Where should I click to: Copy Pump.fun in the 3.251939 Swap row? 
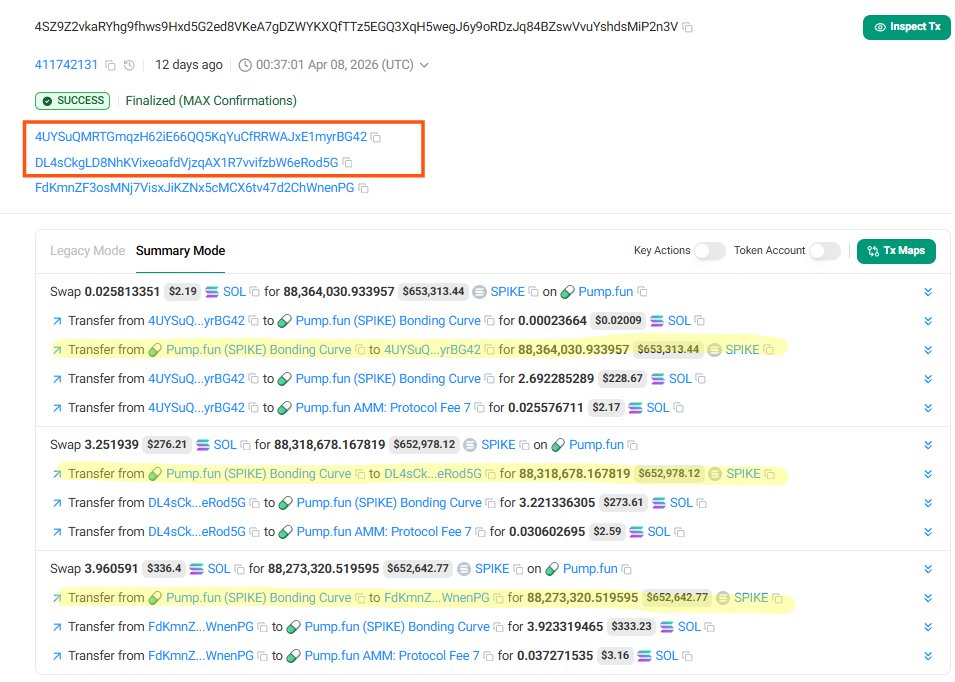pos(633,446)
